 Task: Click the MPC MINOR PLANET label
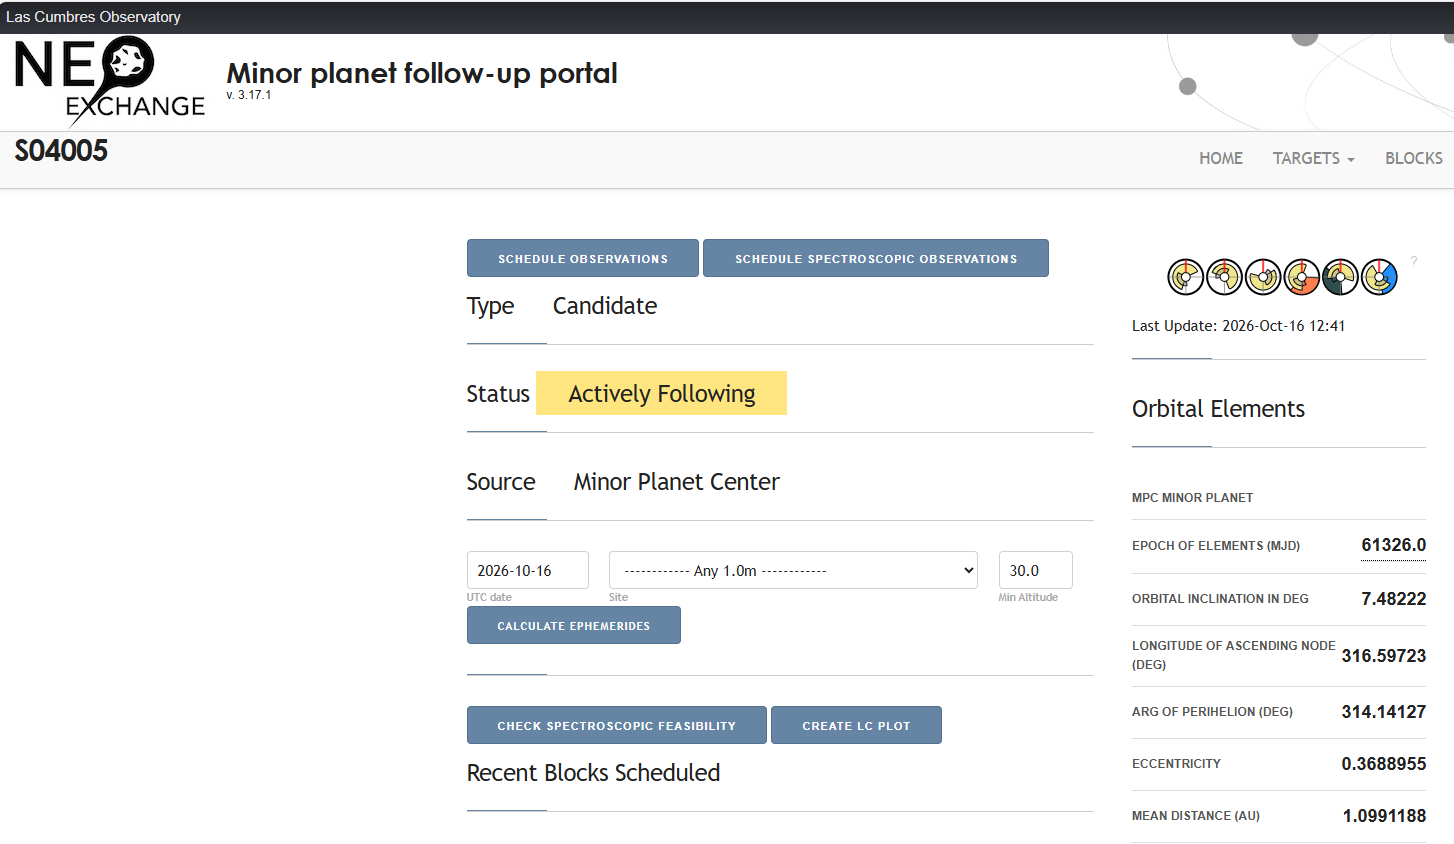[1192, 498]
